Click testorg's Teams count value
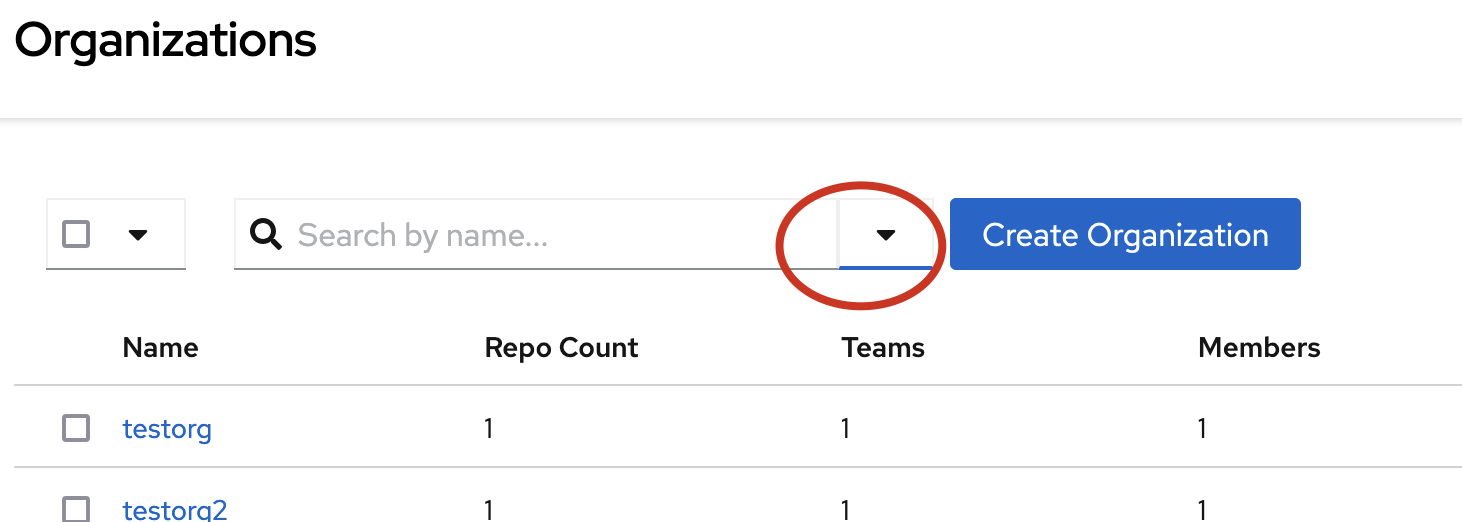Image resolution: width=1462 pixels, height=522 pixels. coord(846,429)
